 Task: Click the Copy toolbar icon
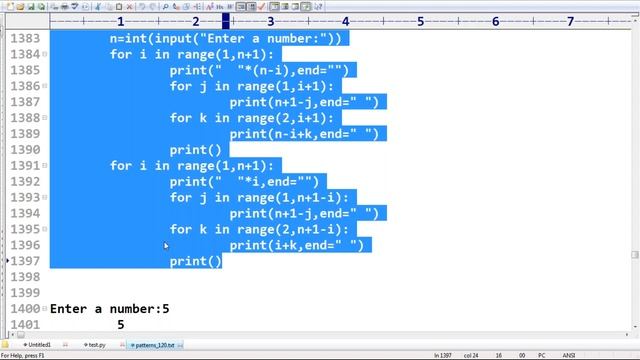click(x=109, y=7)
